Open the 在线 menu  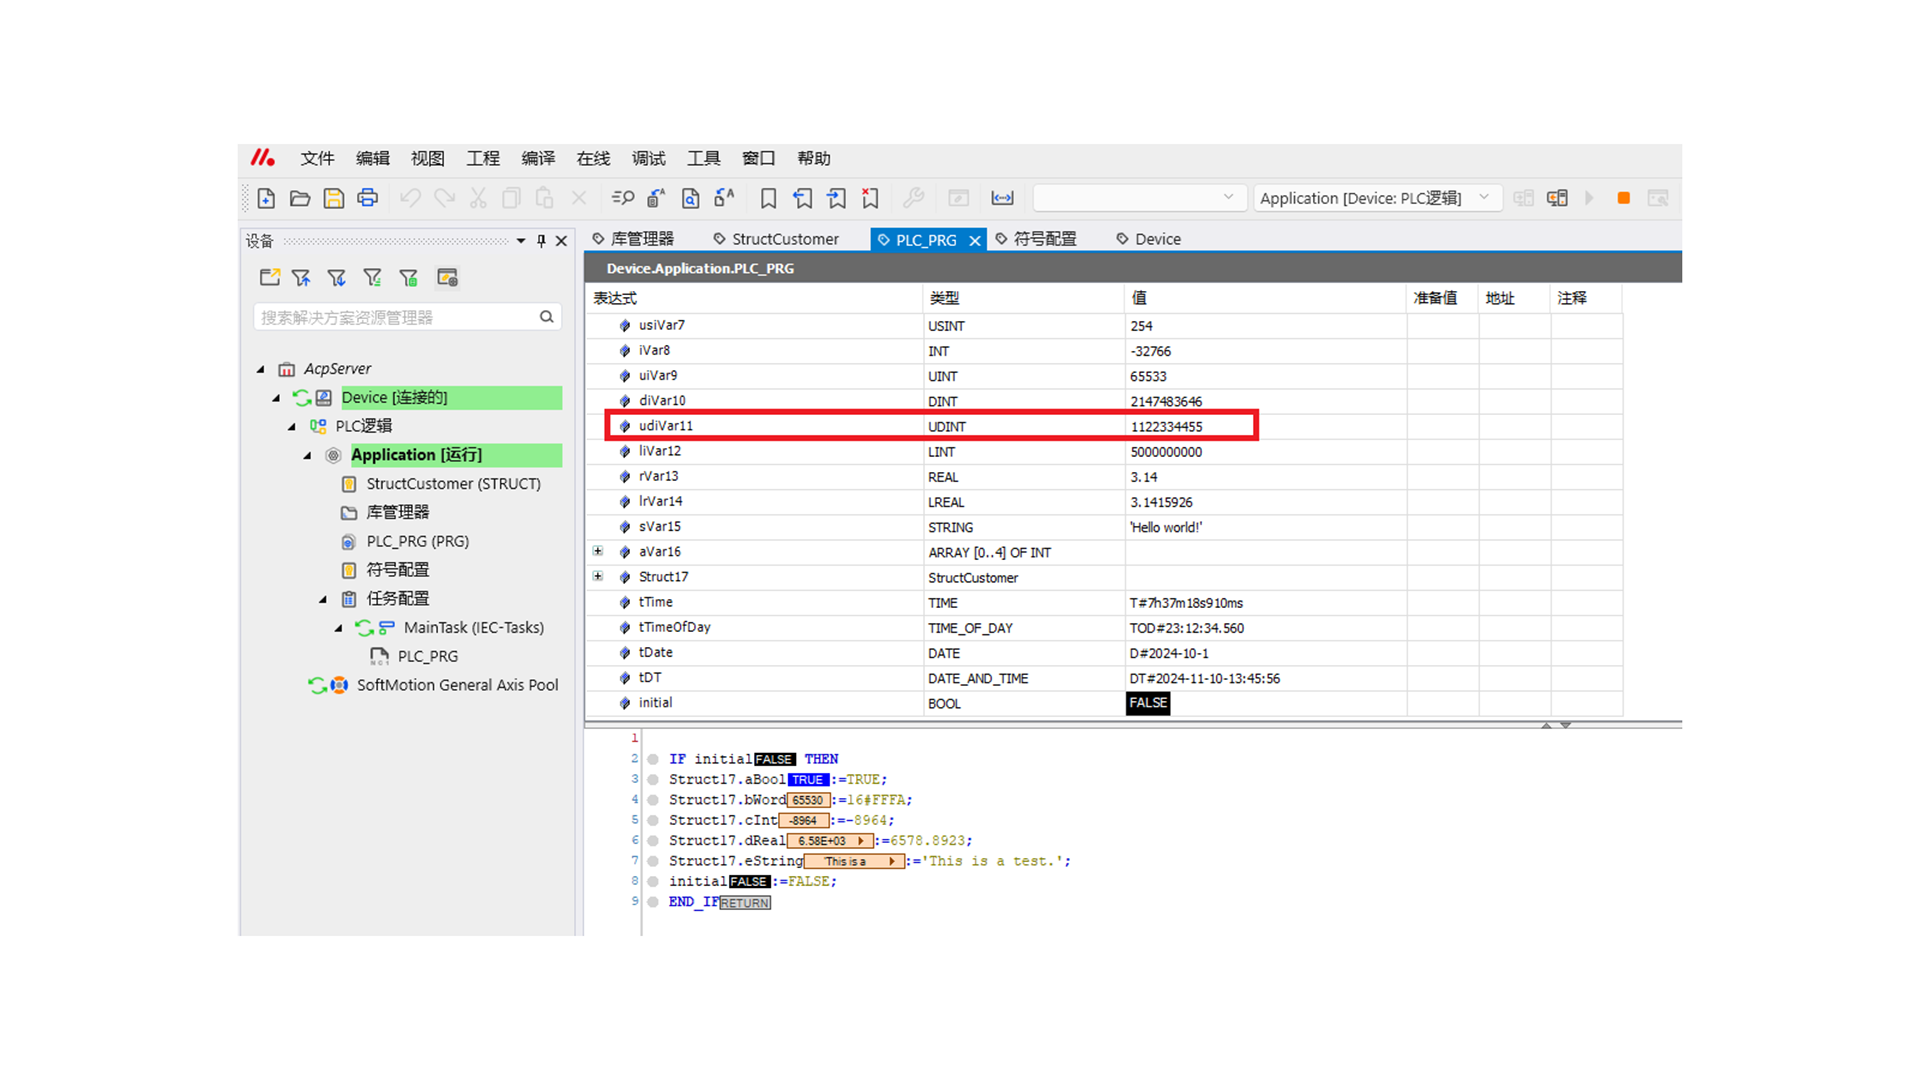pos(593,158)
